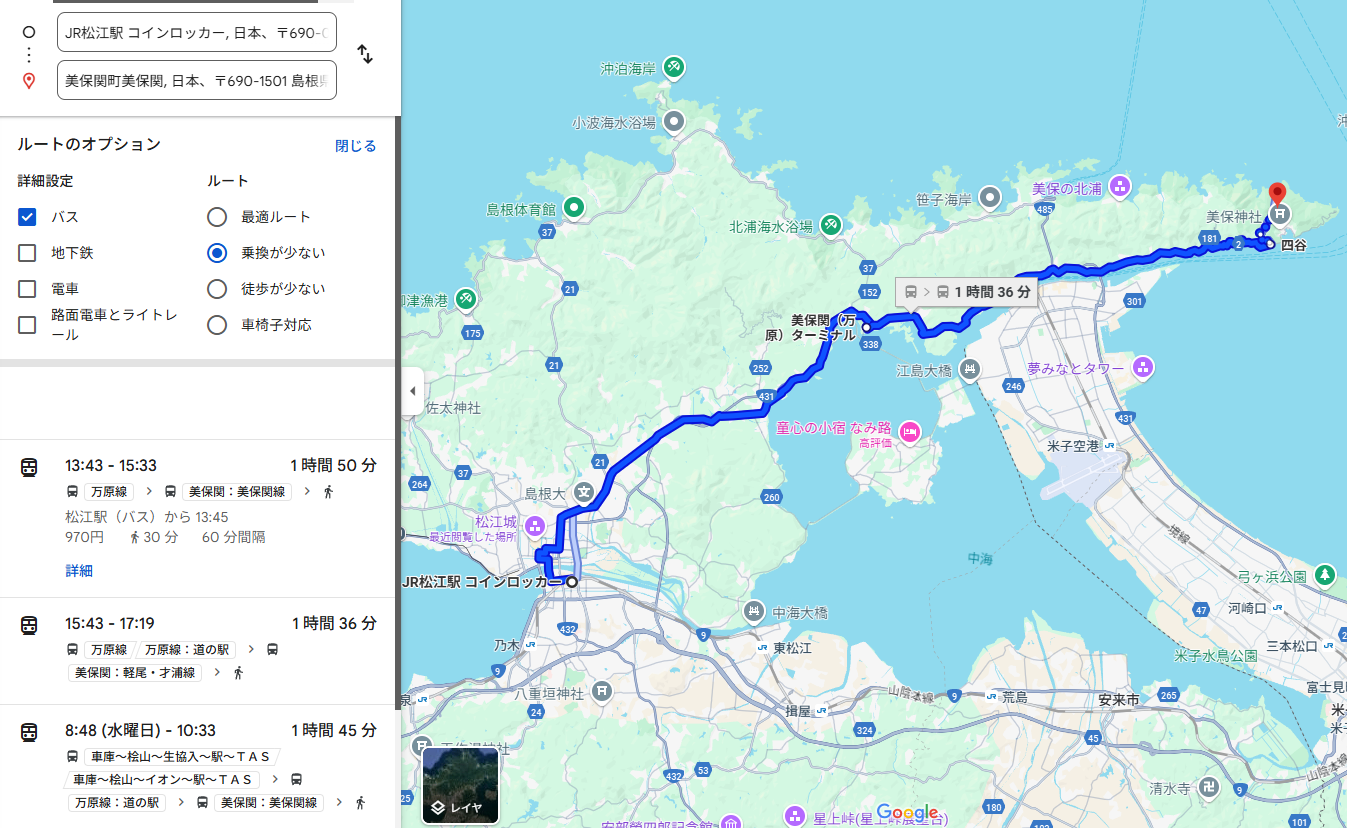The image size is (1347, 828).
Task: Click the 中海大橋 bridge marker
Action: (755, 610)
